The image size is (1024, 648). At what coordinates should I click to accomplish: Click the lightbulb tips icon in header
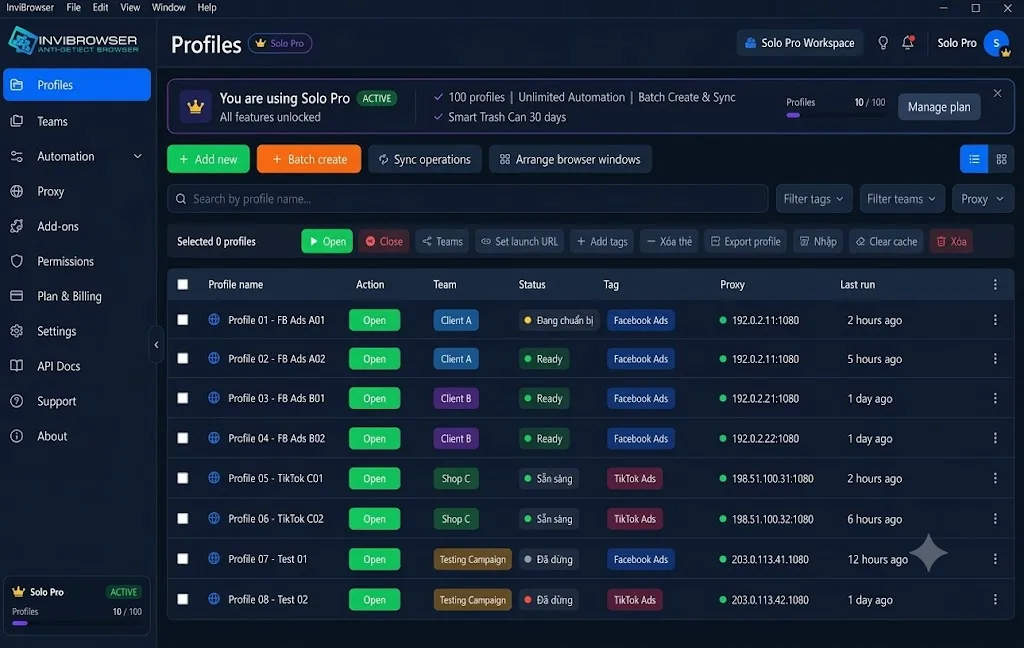(883, 43)
